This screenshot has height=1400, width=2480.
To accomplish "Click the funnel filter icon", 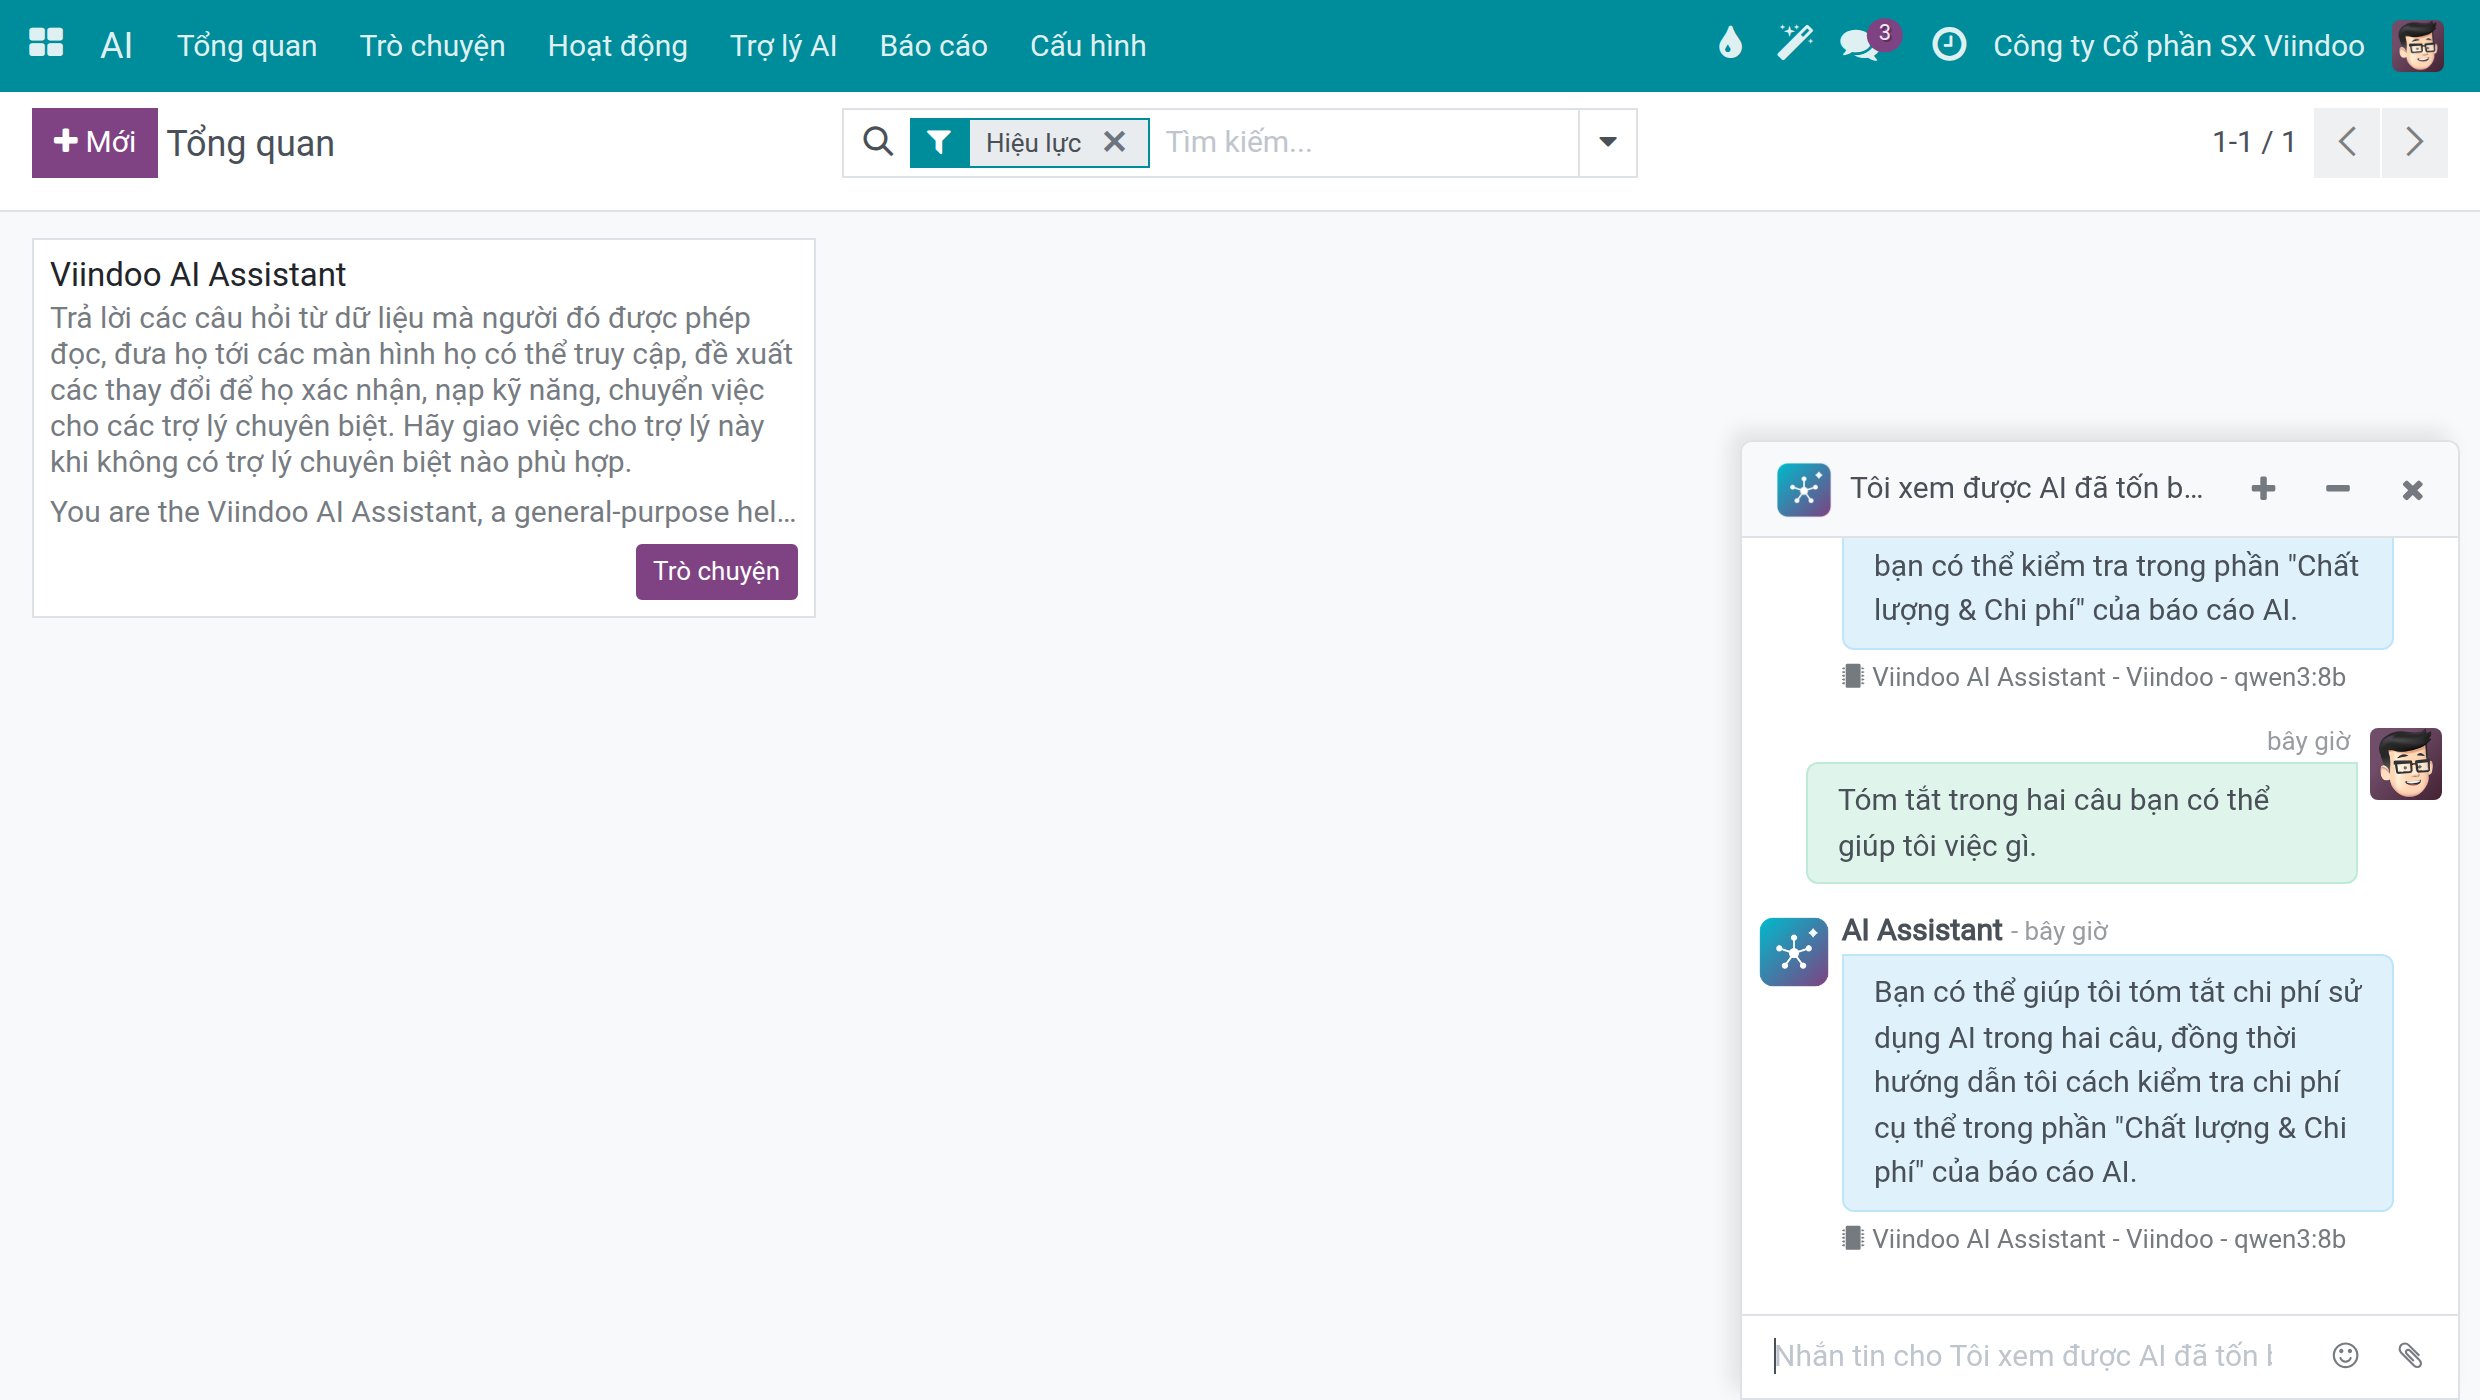I will point(938,142).
